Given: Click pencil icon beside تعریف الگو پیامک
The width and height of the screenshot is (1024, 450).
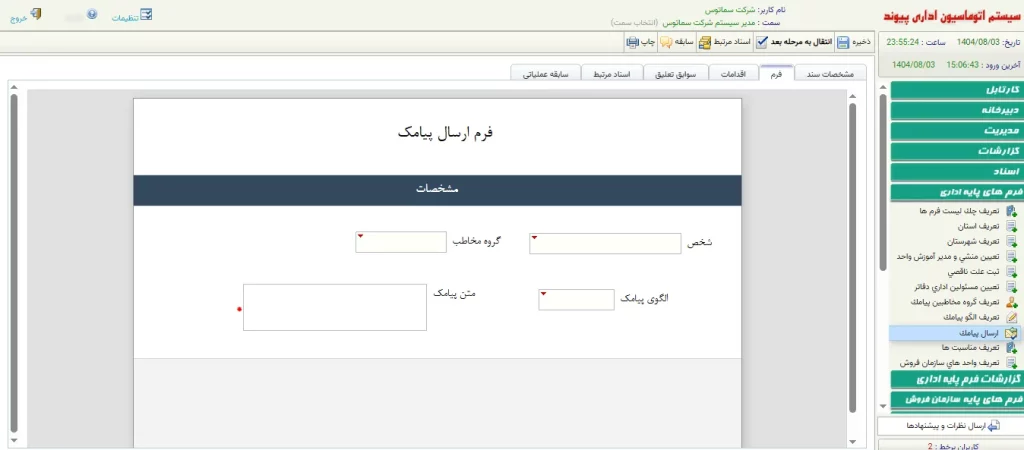Looking at the screenshot, I should 1012,317.
